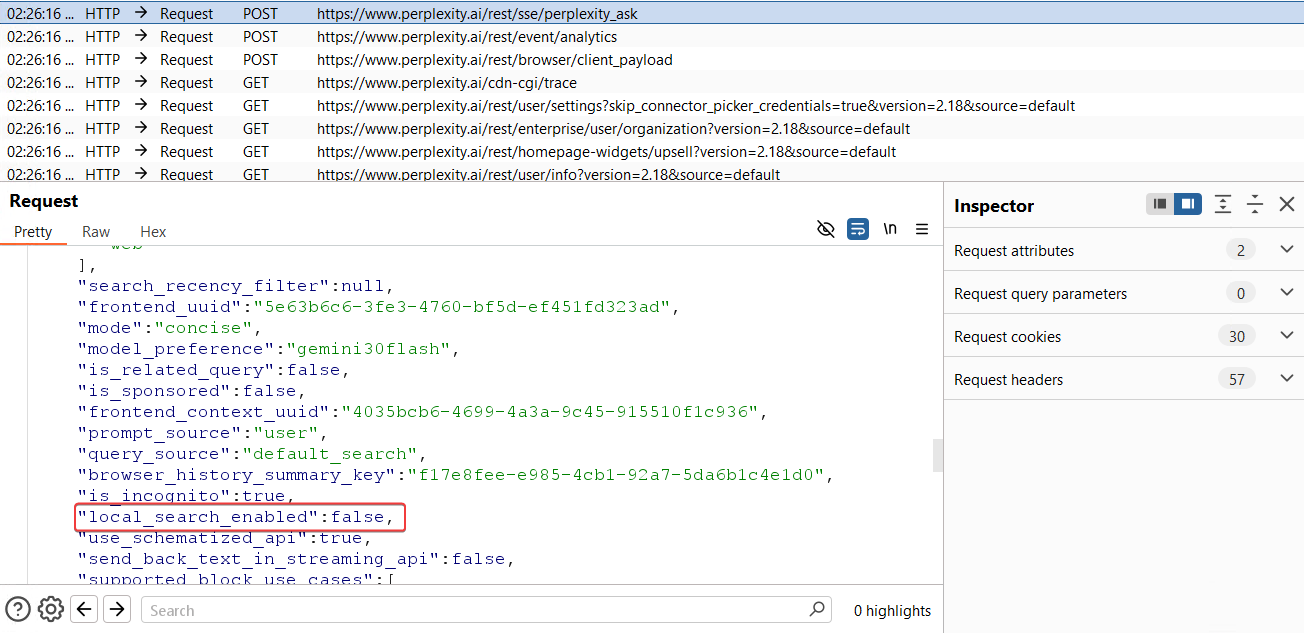
Task: Toggle showing \n newline characters
Action: pos(890,228)
